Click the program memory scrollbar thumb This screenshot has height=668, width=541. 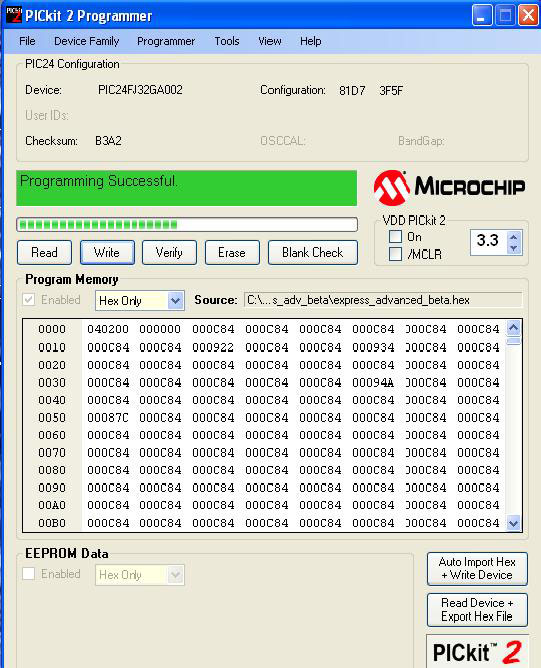coord(514,341)
